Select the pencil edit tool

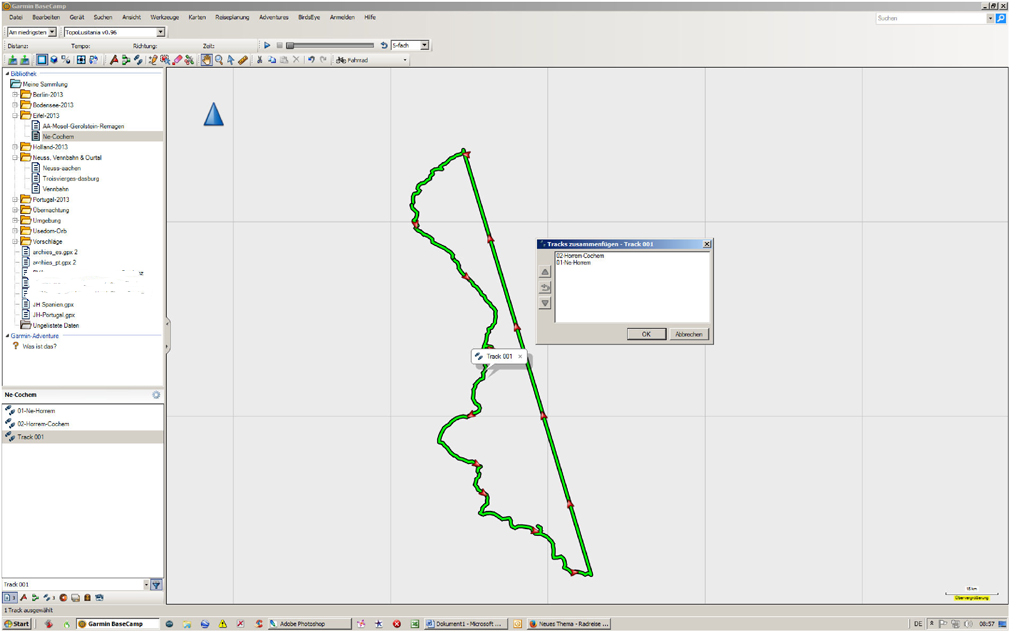tap(153, 60)
